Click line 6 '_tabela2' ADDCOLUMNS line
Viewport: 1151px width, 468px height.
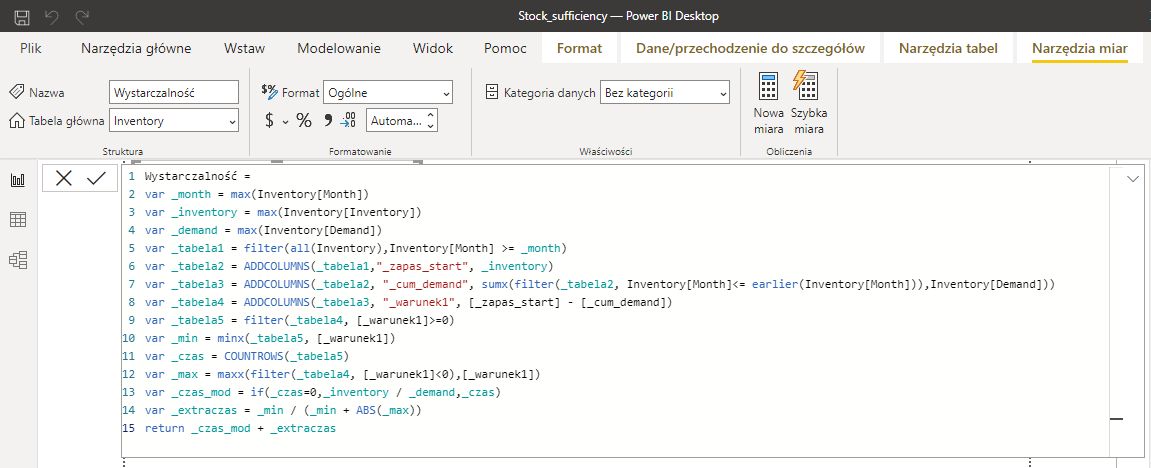[x=349, y=266]
